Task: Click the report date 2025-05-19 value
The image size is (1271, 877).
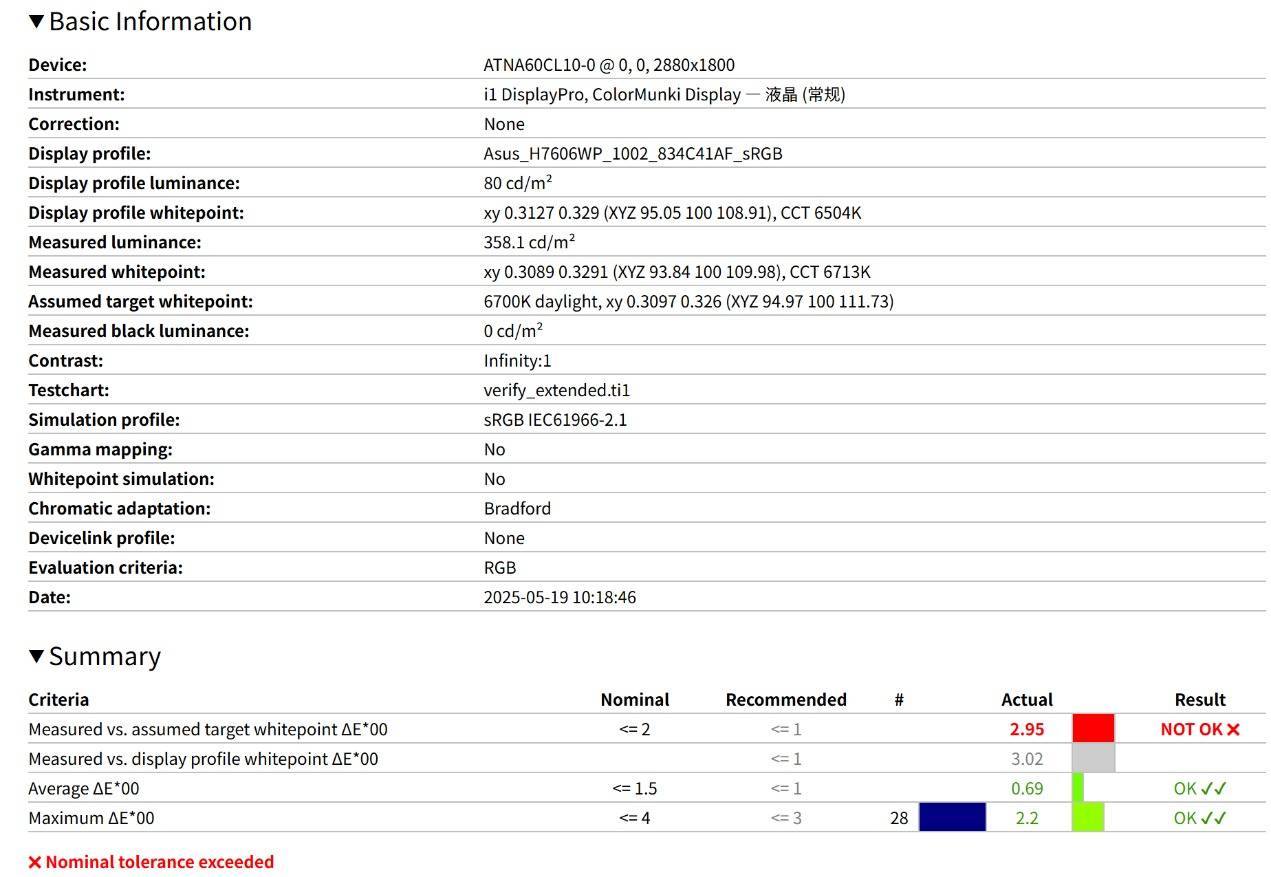Action: coord(560,597)
